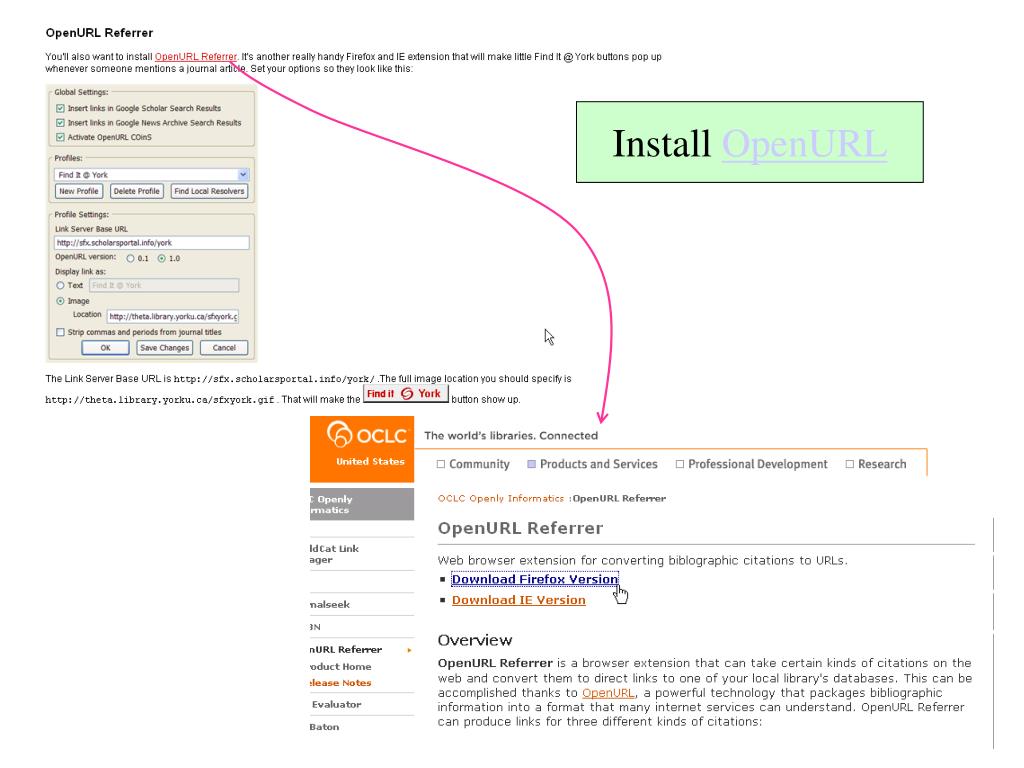Click the Download Firefox Version link
Image resolution: width=1024 pixels, height=768 pixels.
tap(535, 579)
